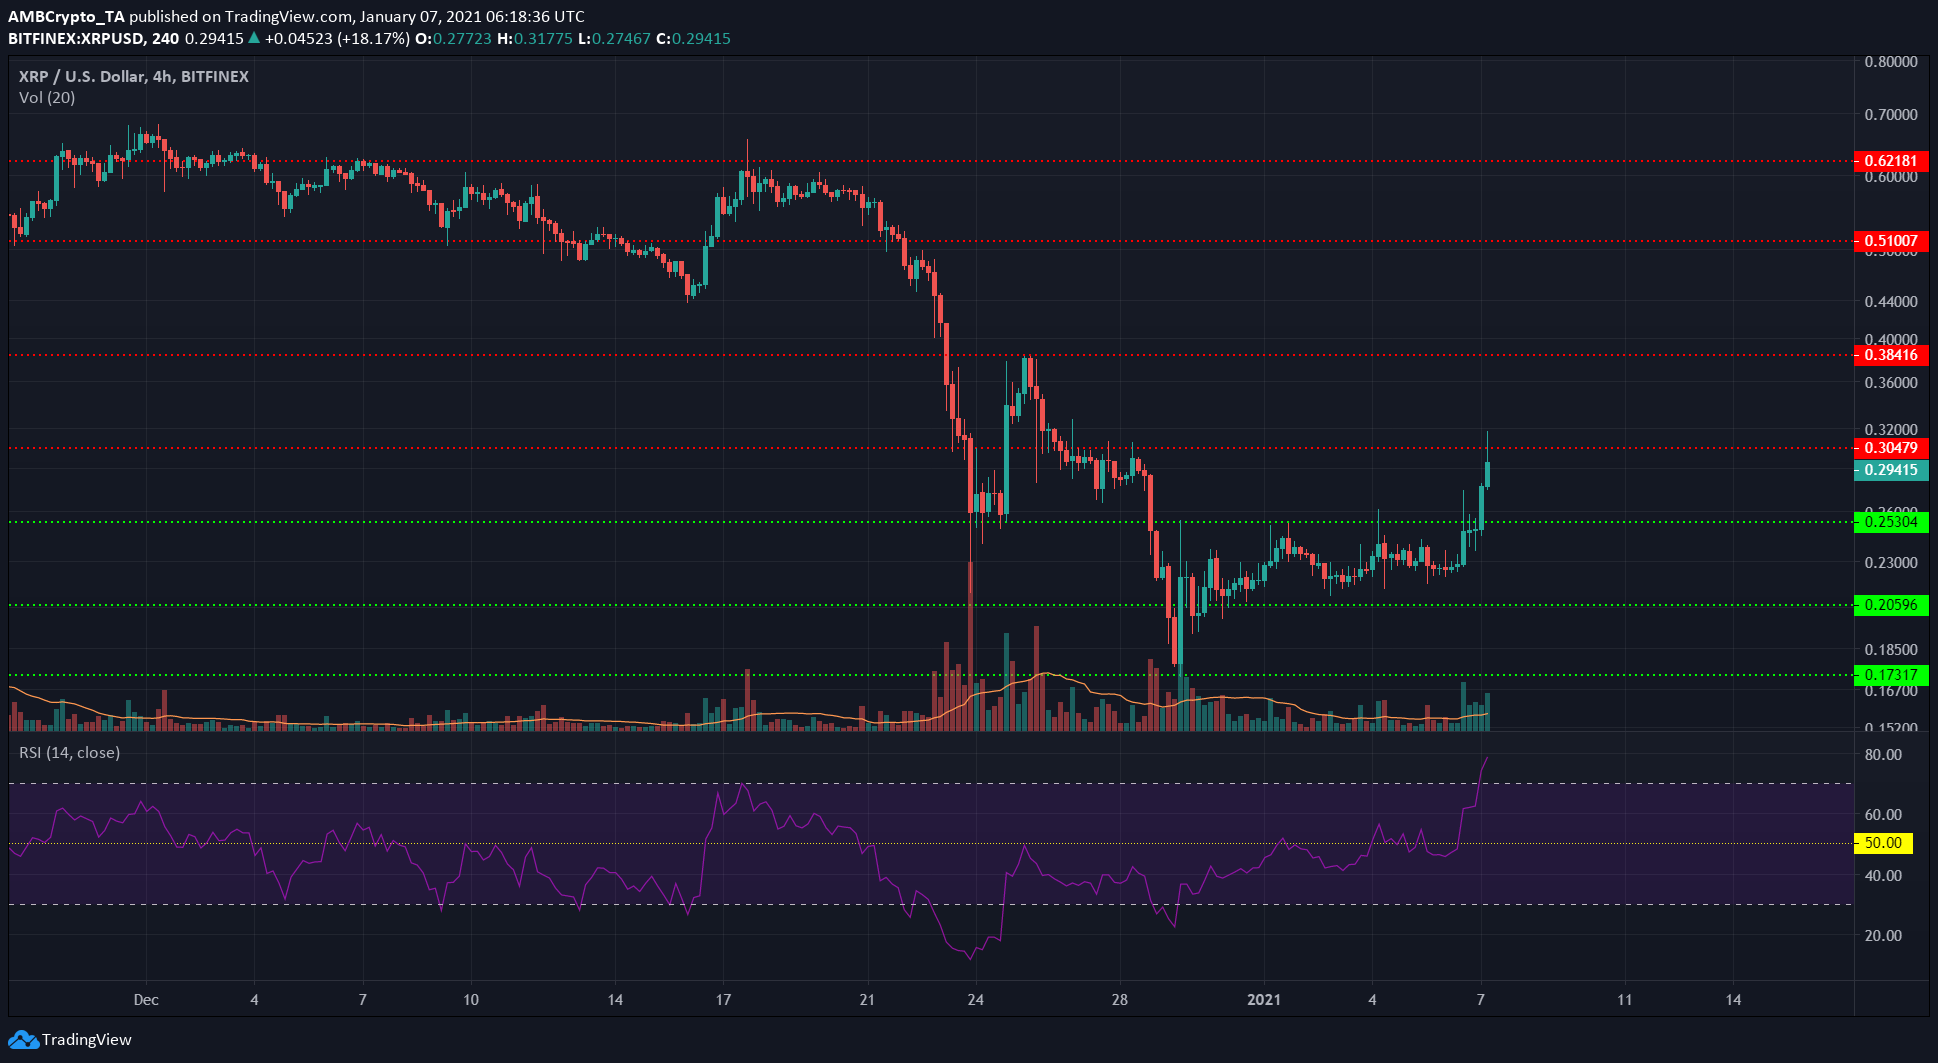The width and height of the screenshot is (1938, 1063).
Task: Click the 0.80000 price axis tick
Action: click(1891, 61)
